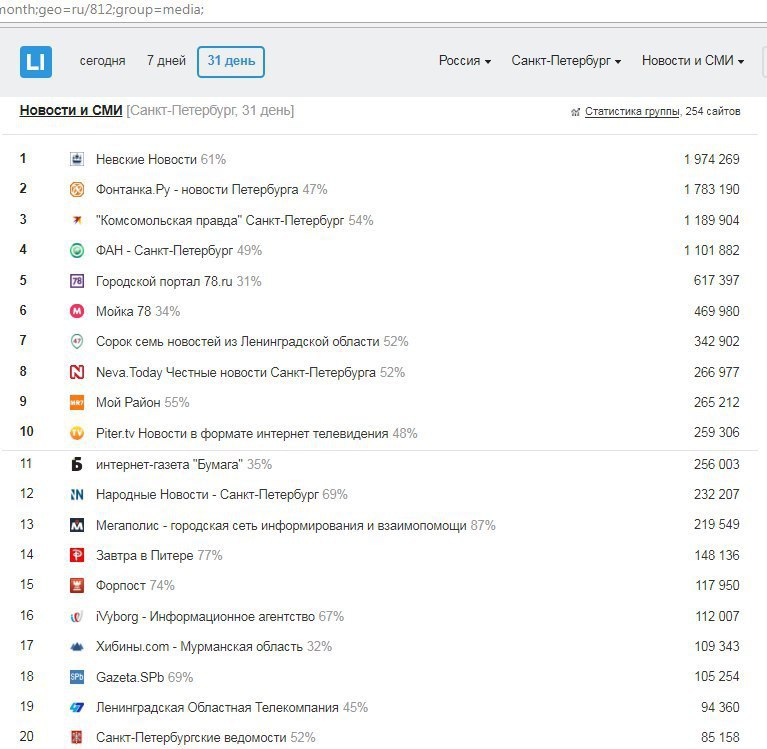767x749 pixels.
Task: Click the Piter.tv orange TV favicon
Action: (77, 433)
